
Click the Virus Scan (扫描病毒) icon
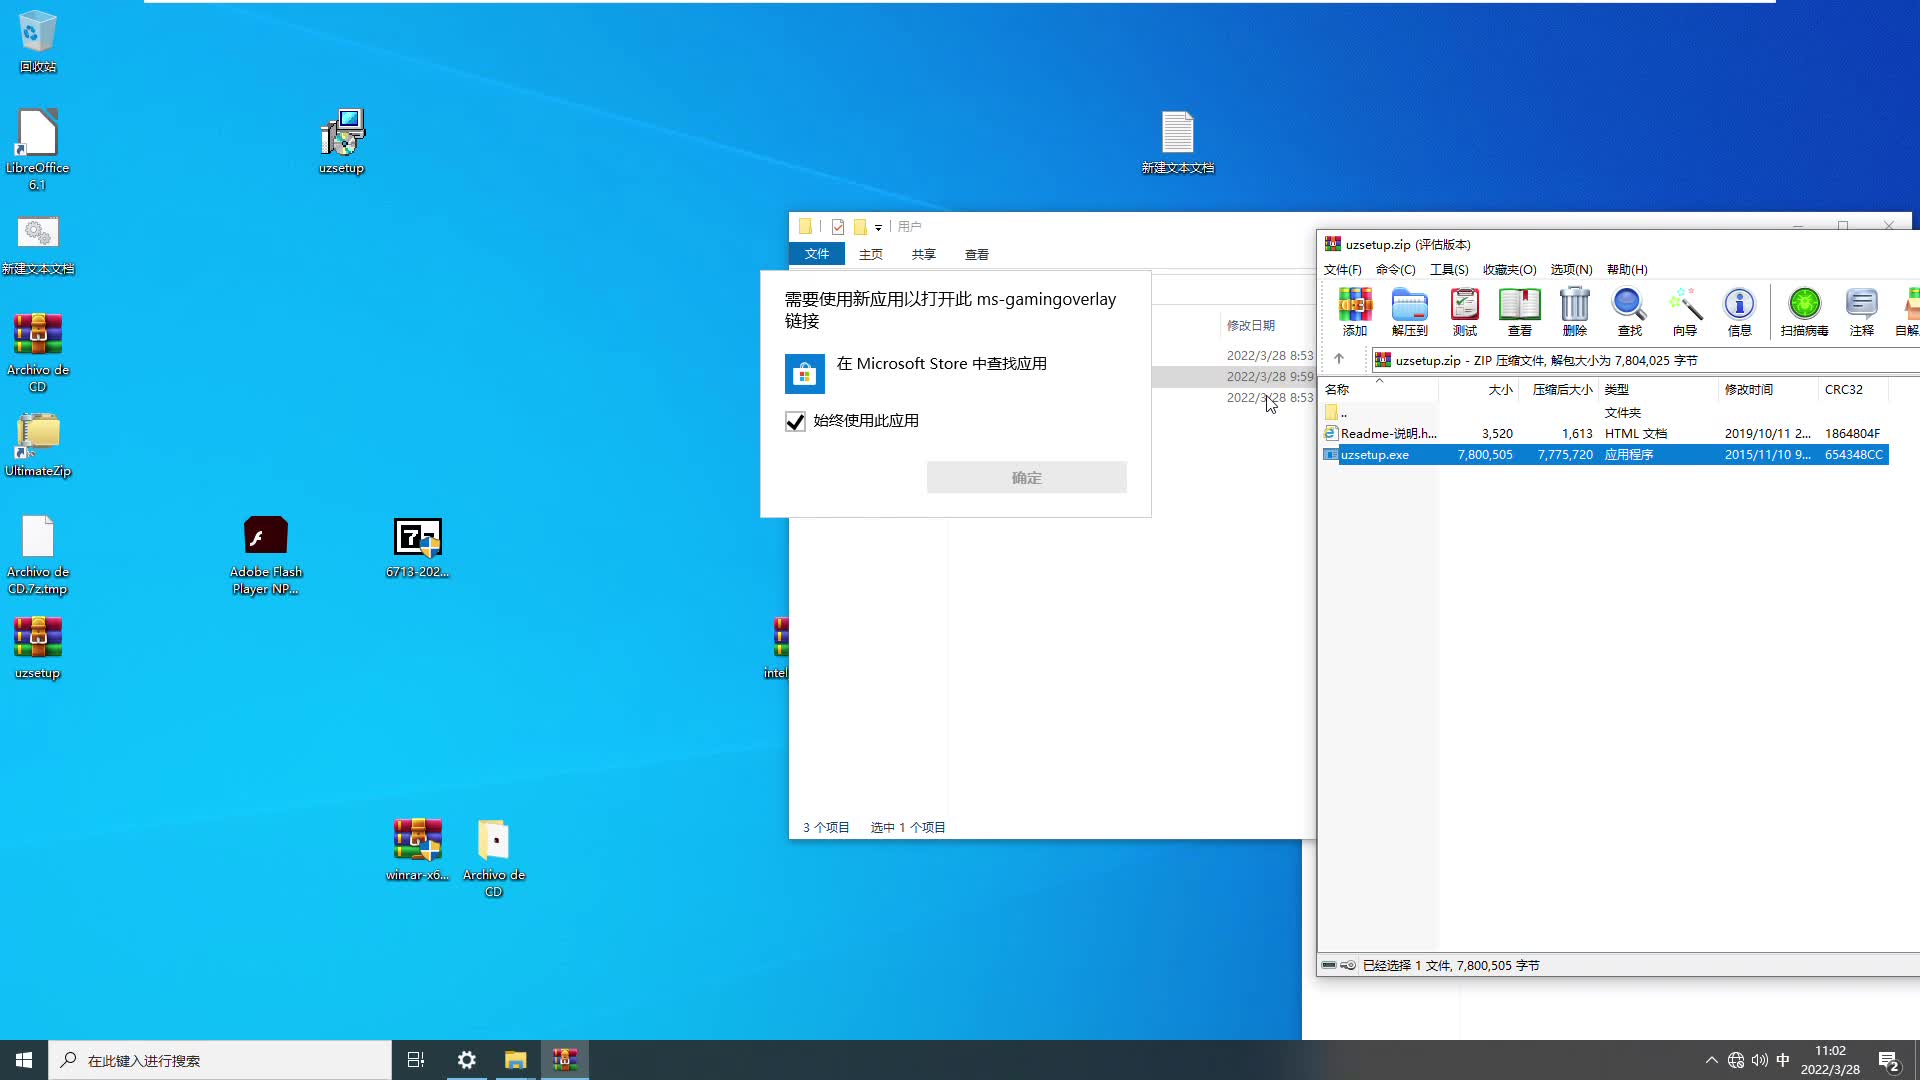pos(1805,312)
